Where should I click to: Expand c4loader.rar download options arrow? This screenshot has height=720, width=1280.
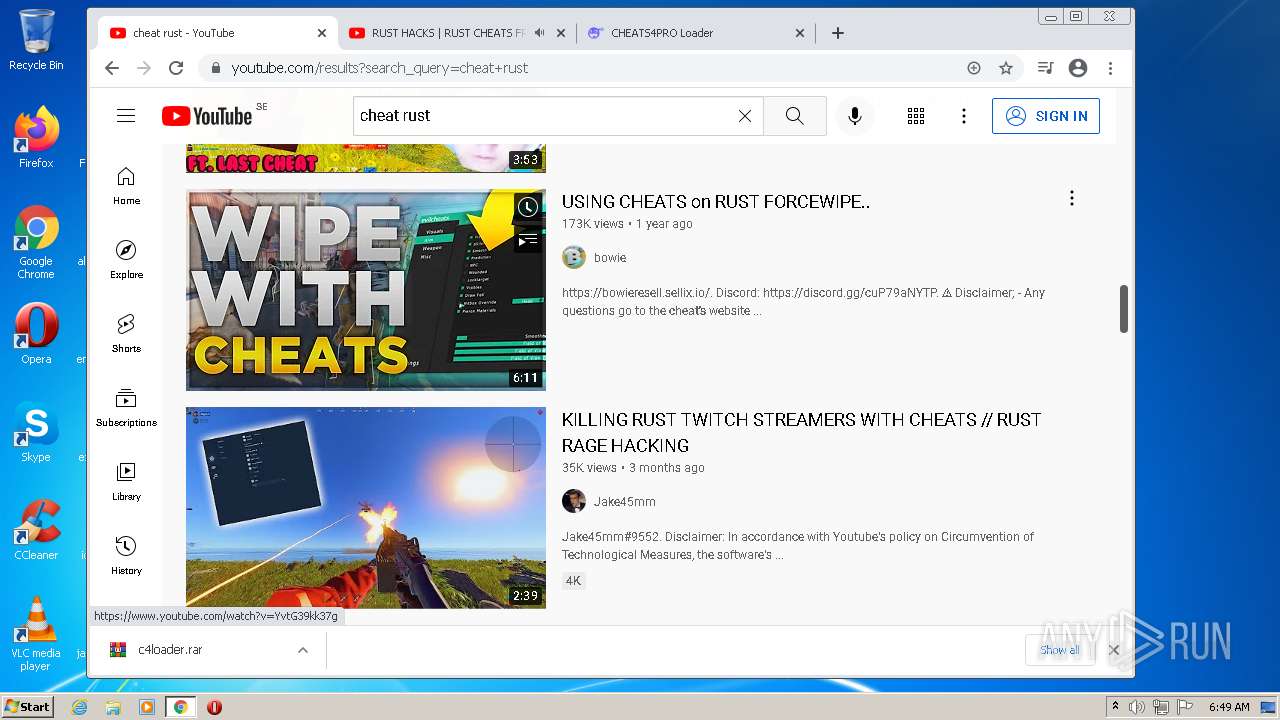(303, 650)
